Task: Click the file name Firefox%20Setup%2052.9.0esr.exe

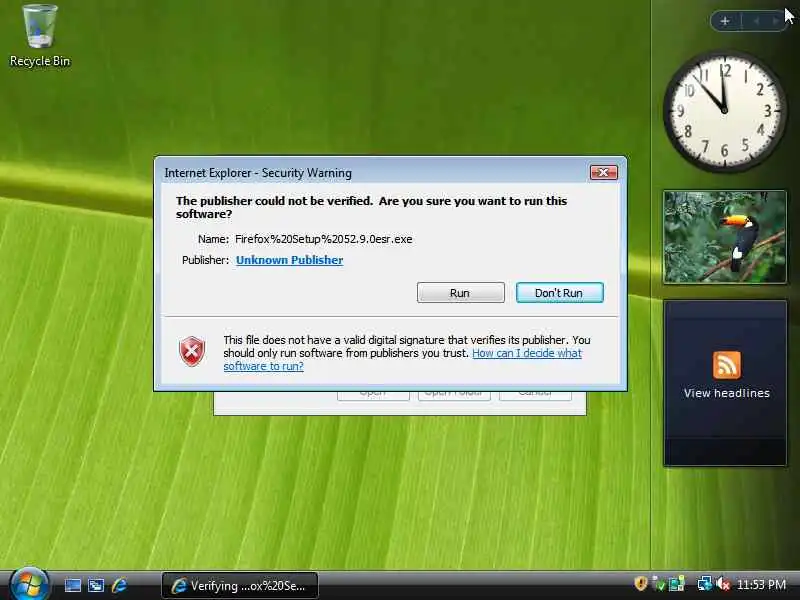Action: pos(323,239)
